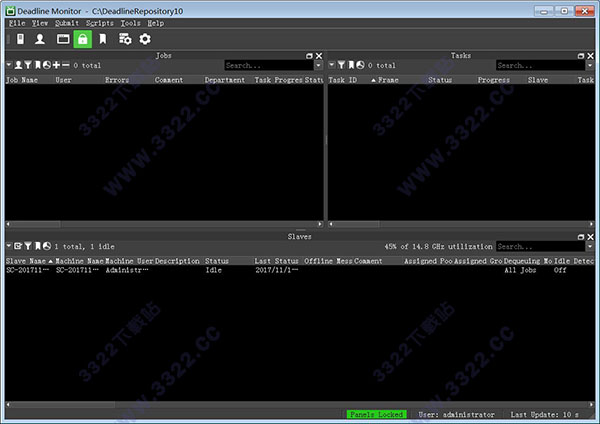Click the Tasks panel bookmark icon
This screenshot has height=424, width=600.
coord(351,65)
